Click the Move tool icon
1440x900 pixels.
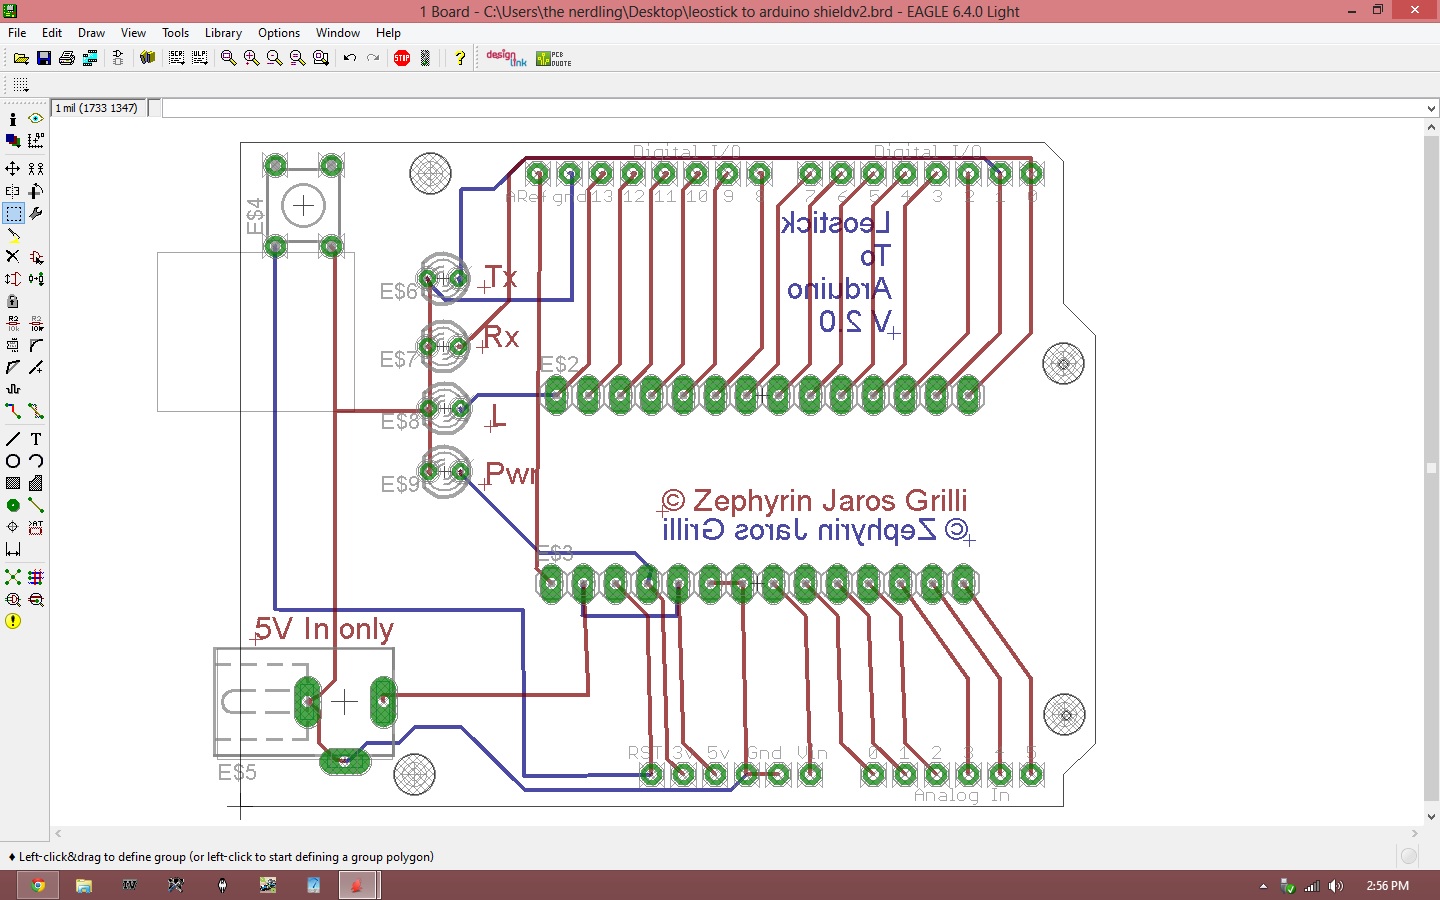point(13,168)
